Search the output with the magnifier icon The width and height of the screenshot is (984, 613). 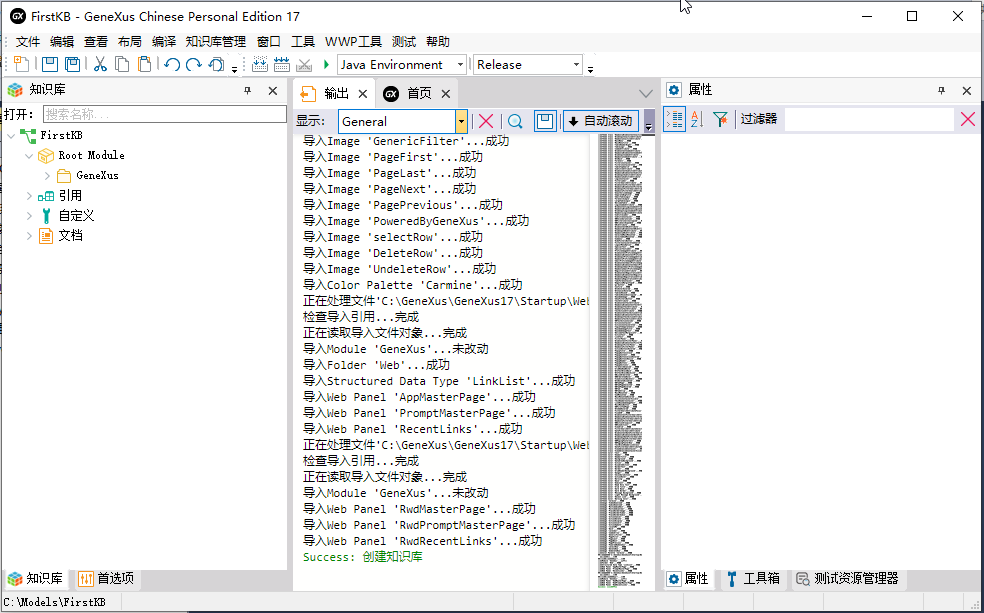(x=515, y=121)
